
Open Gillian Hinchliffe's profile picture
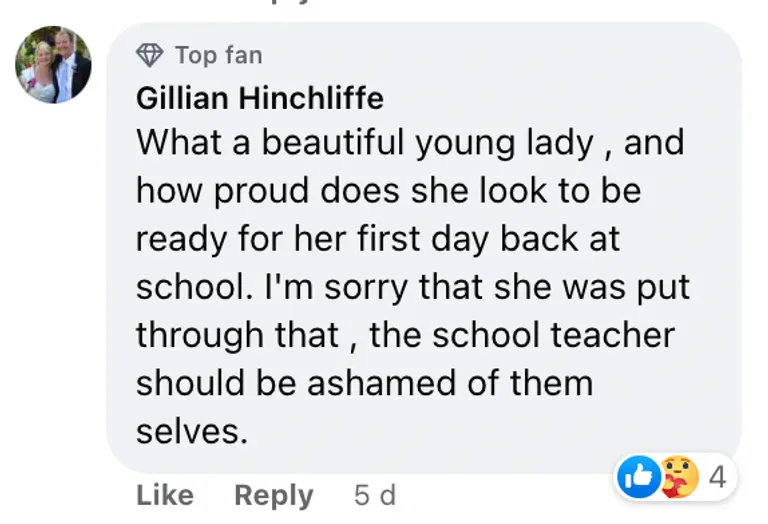(x=53, y=65)
